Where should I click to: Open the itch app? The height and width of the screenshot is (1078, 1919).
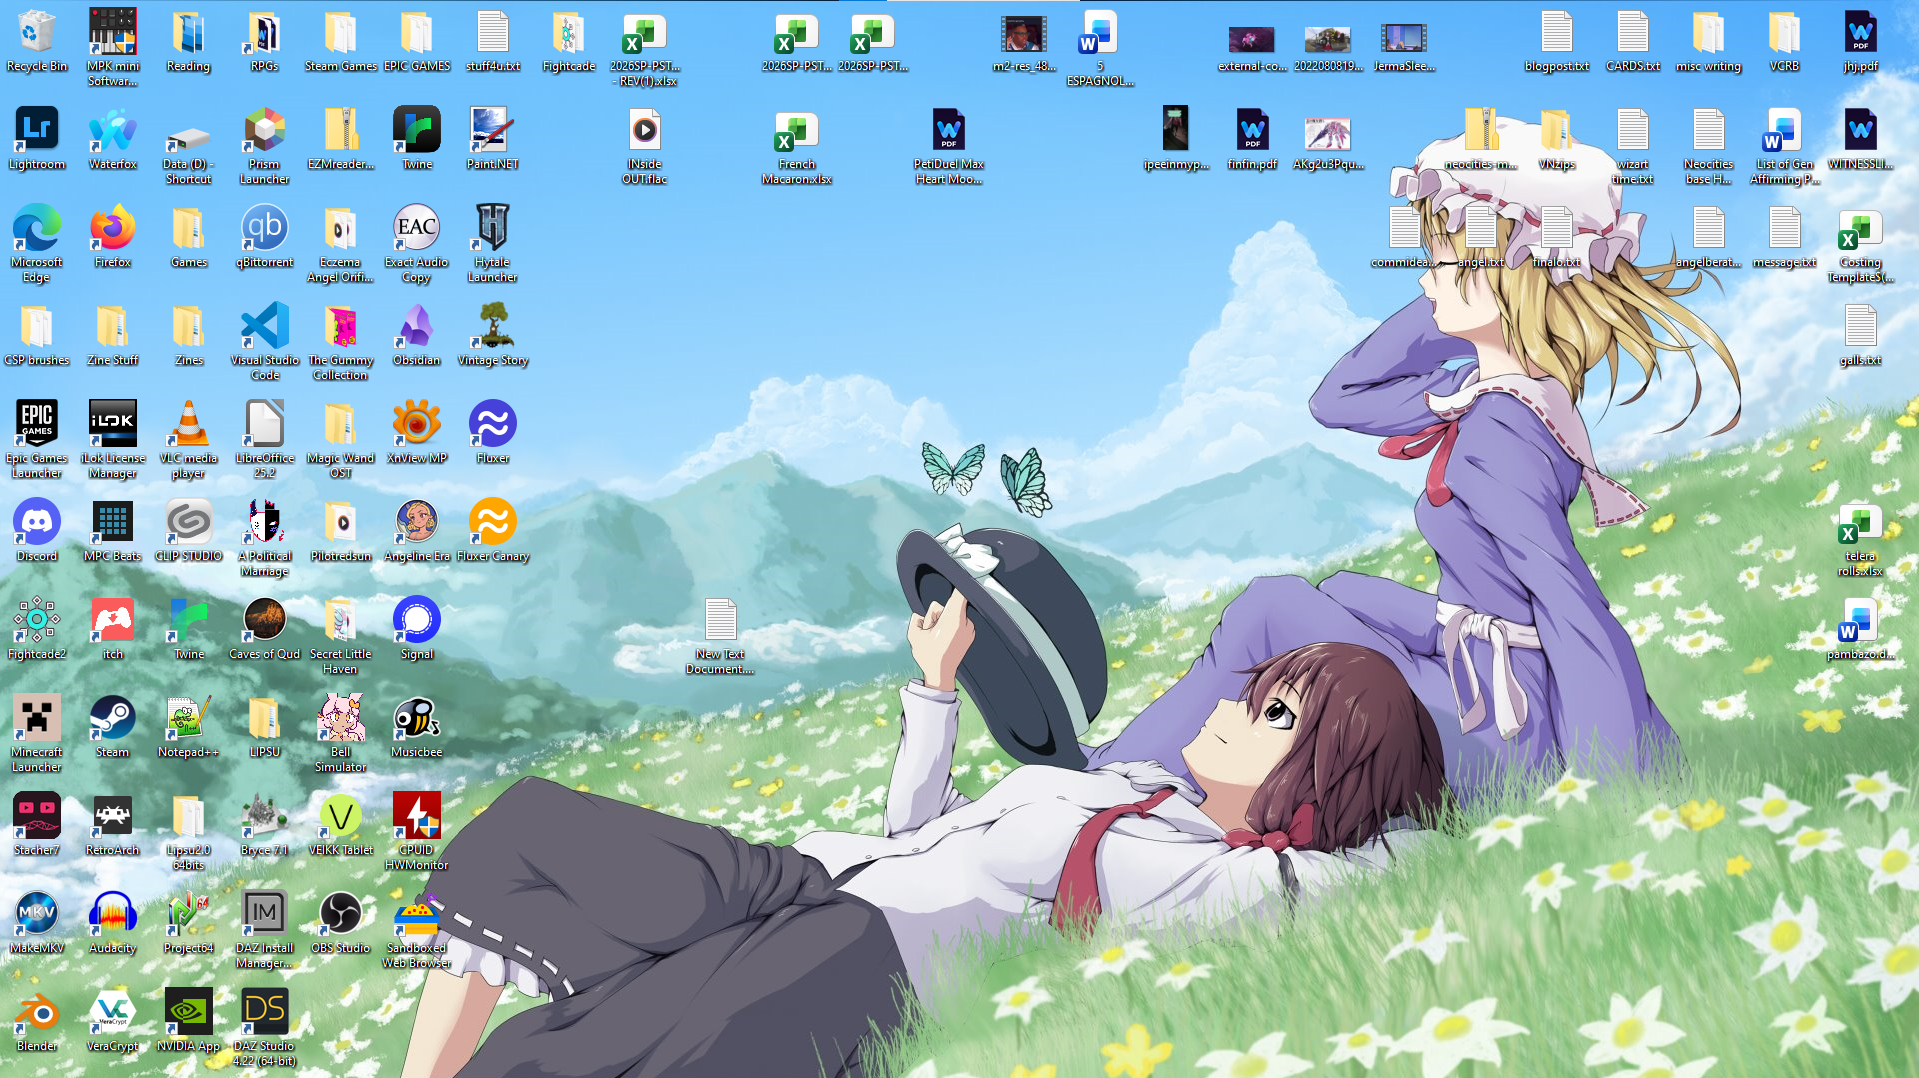pyautogui.click(x=113, y=630)
